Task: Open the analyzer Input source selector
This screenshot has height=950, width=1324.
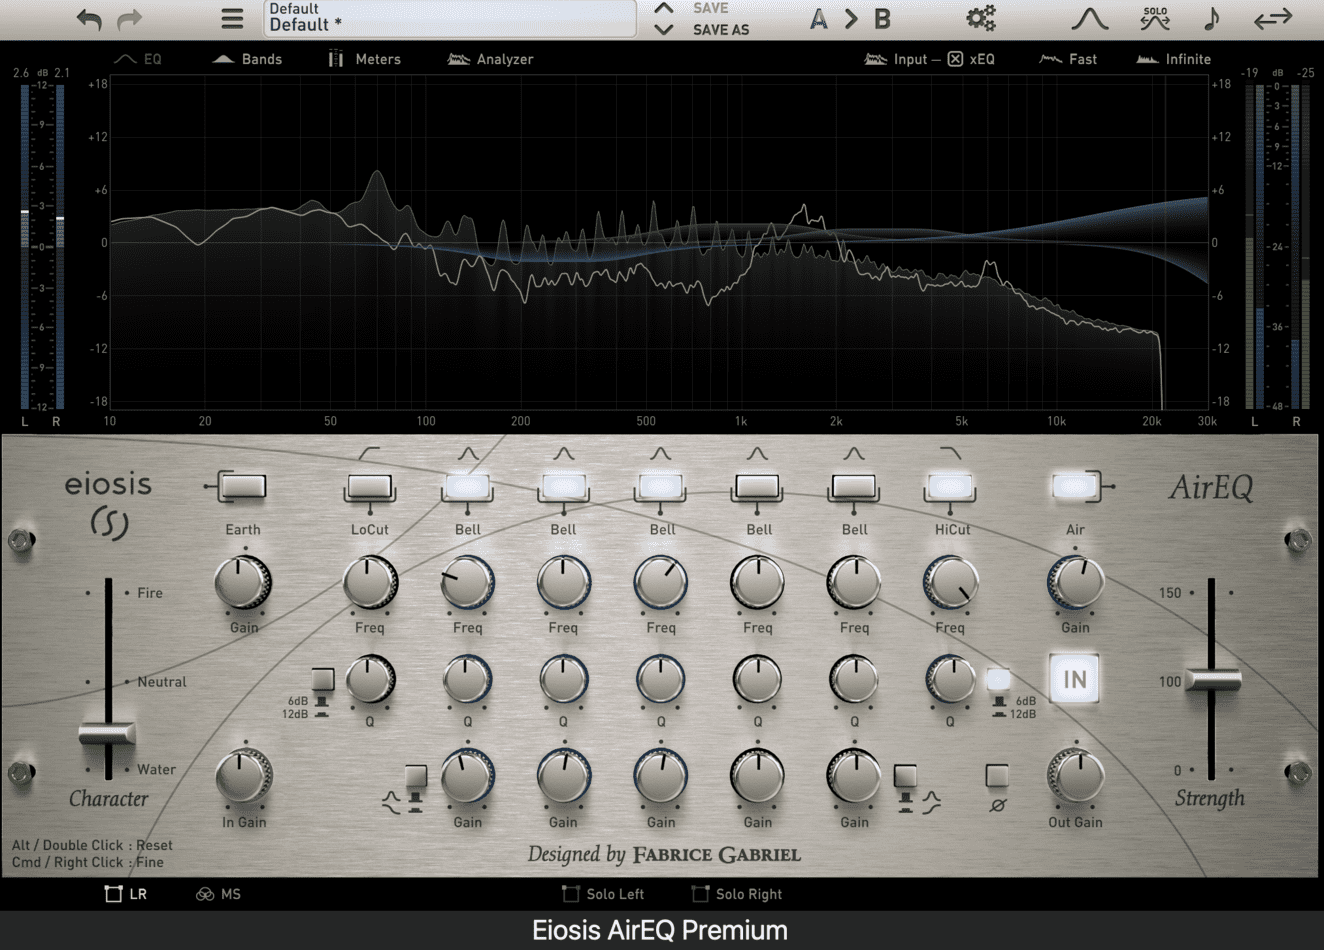Action: point(896,59)
